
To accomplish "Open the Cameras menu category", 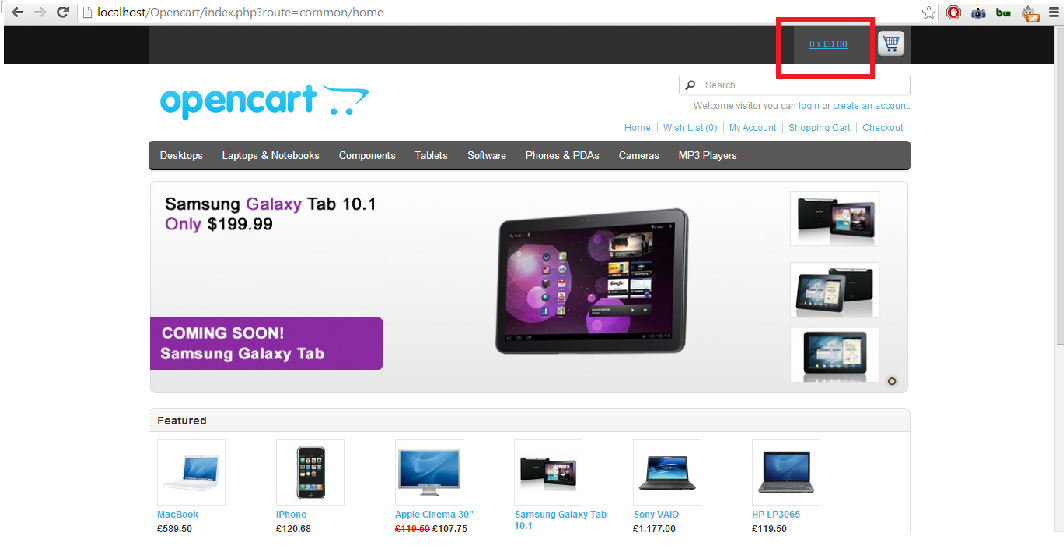I will [639, 155].
